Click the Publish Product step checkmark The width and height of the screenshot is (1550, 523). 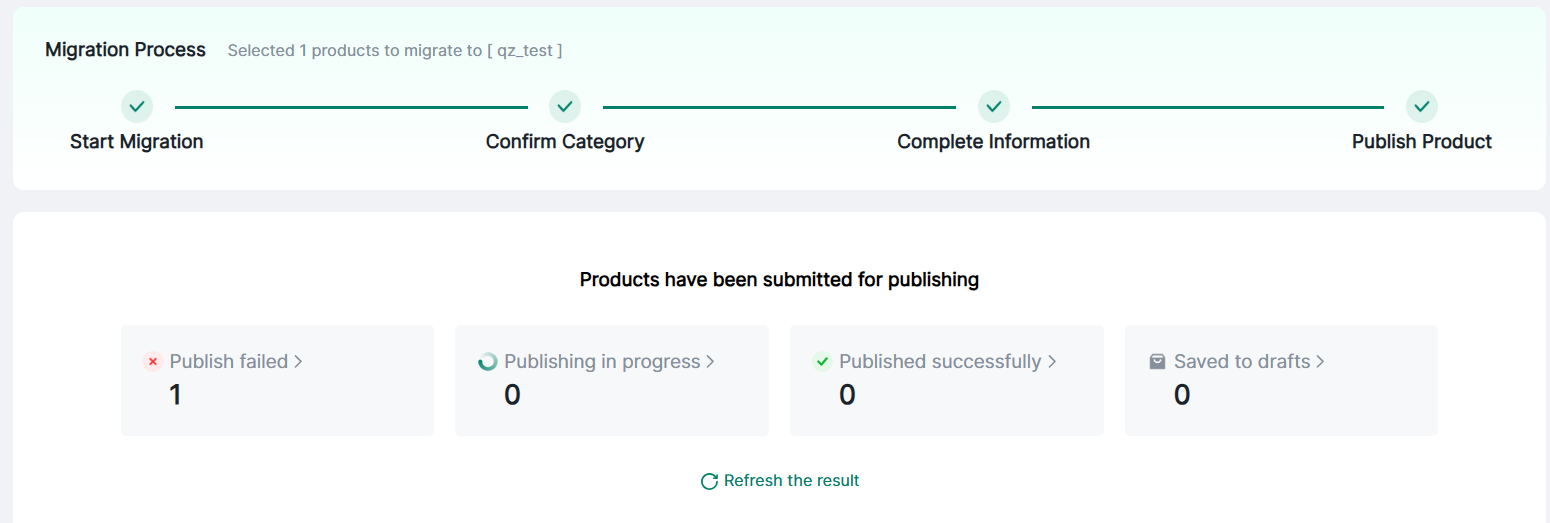(1421, 106)
